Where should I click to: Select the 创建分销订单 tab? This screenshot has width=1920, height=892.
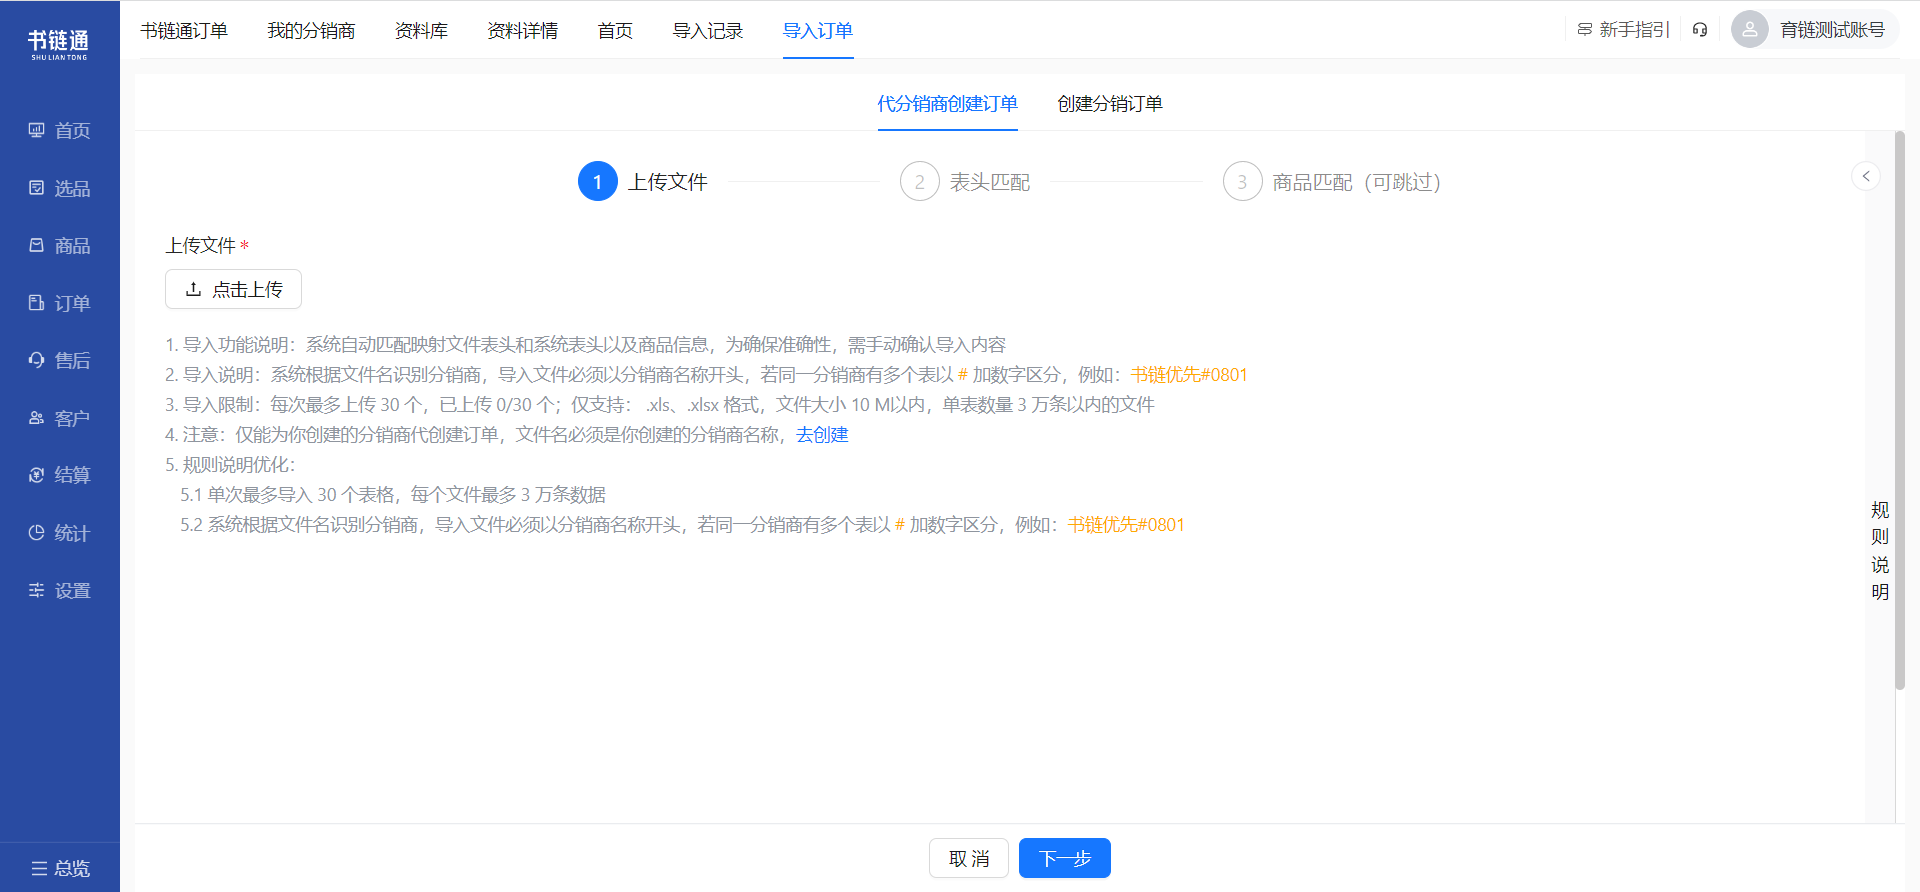1110,104
